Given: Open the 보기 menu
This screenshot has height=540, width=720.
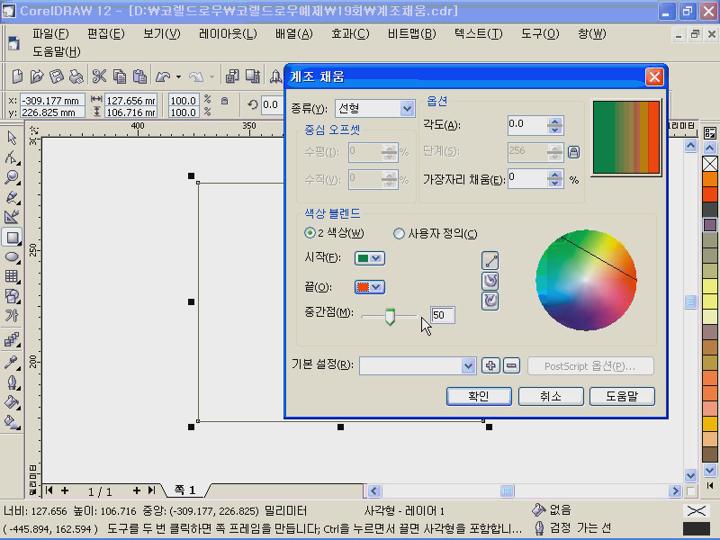Looking at the screenshot, I should click(x=162, y=34).
